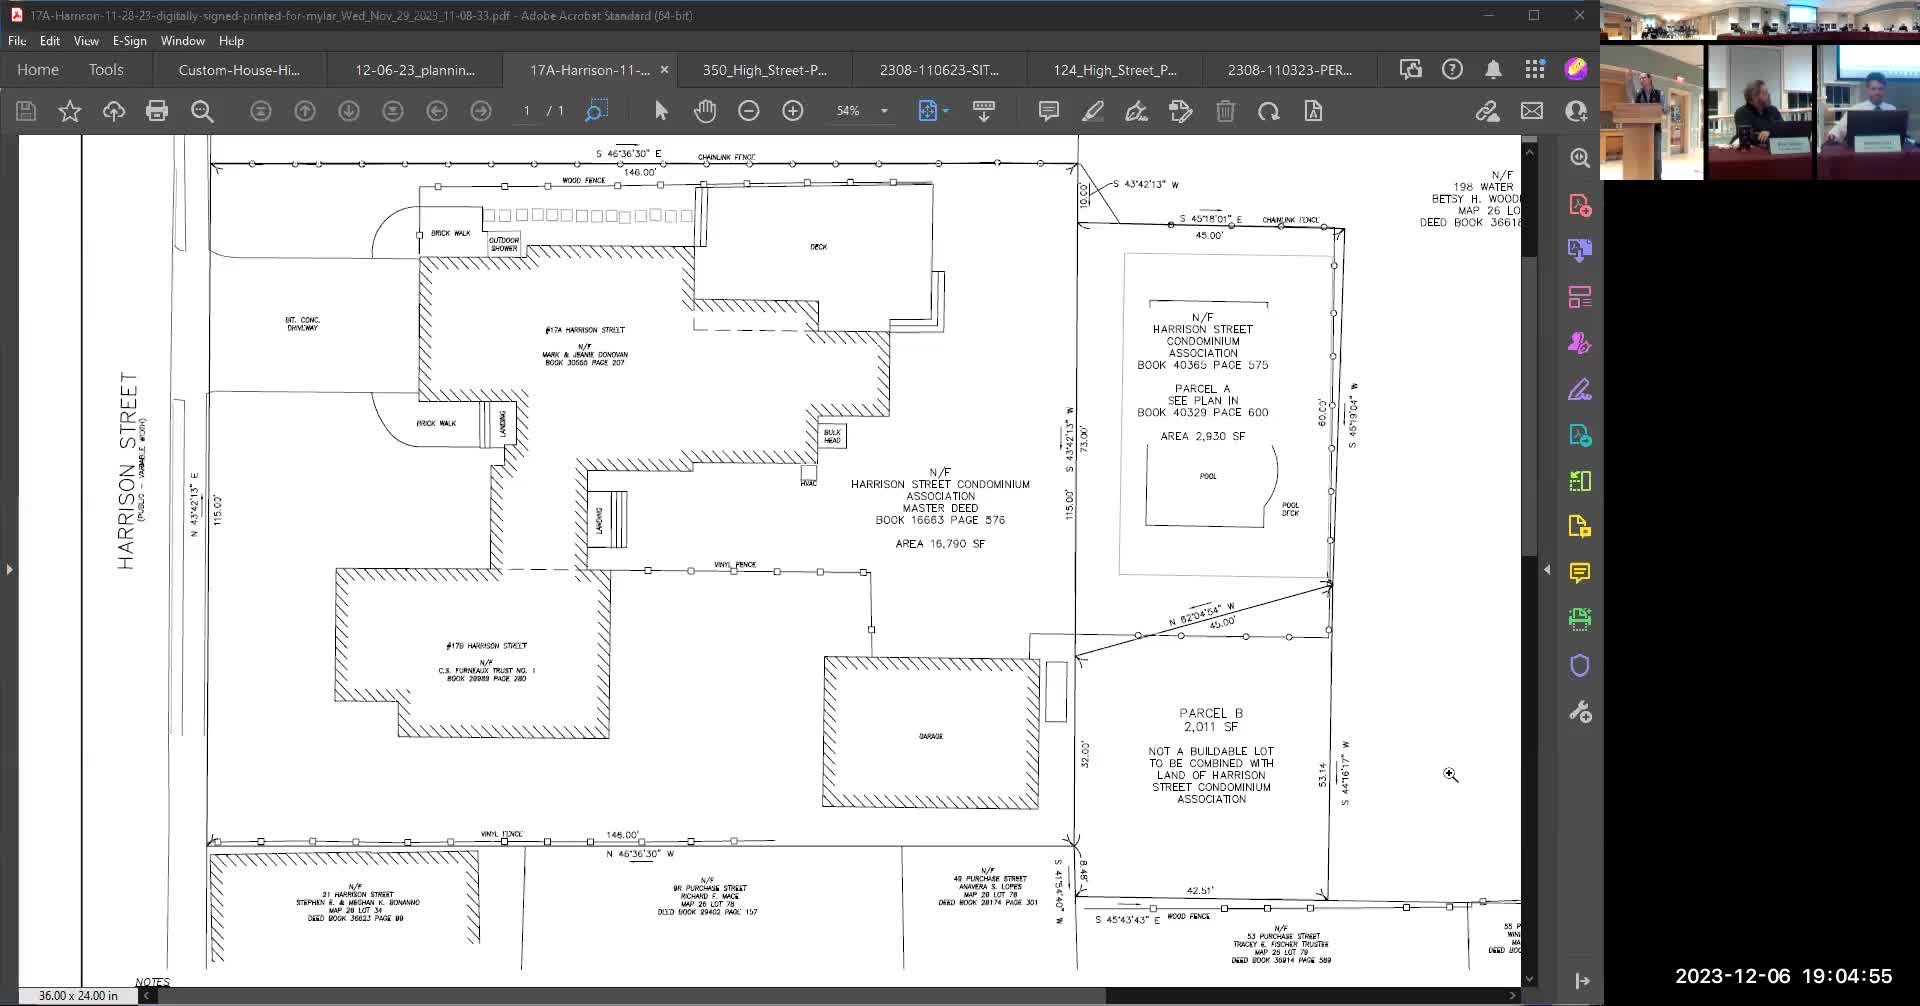Open Create PDF tool in right pane
The image size is (1920, 1006).
pyautogui.click(x=1580, y=205)
